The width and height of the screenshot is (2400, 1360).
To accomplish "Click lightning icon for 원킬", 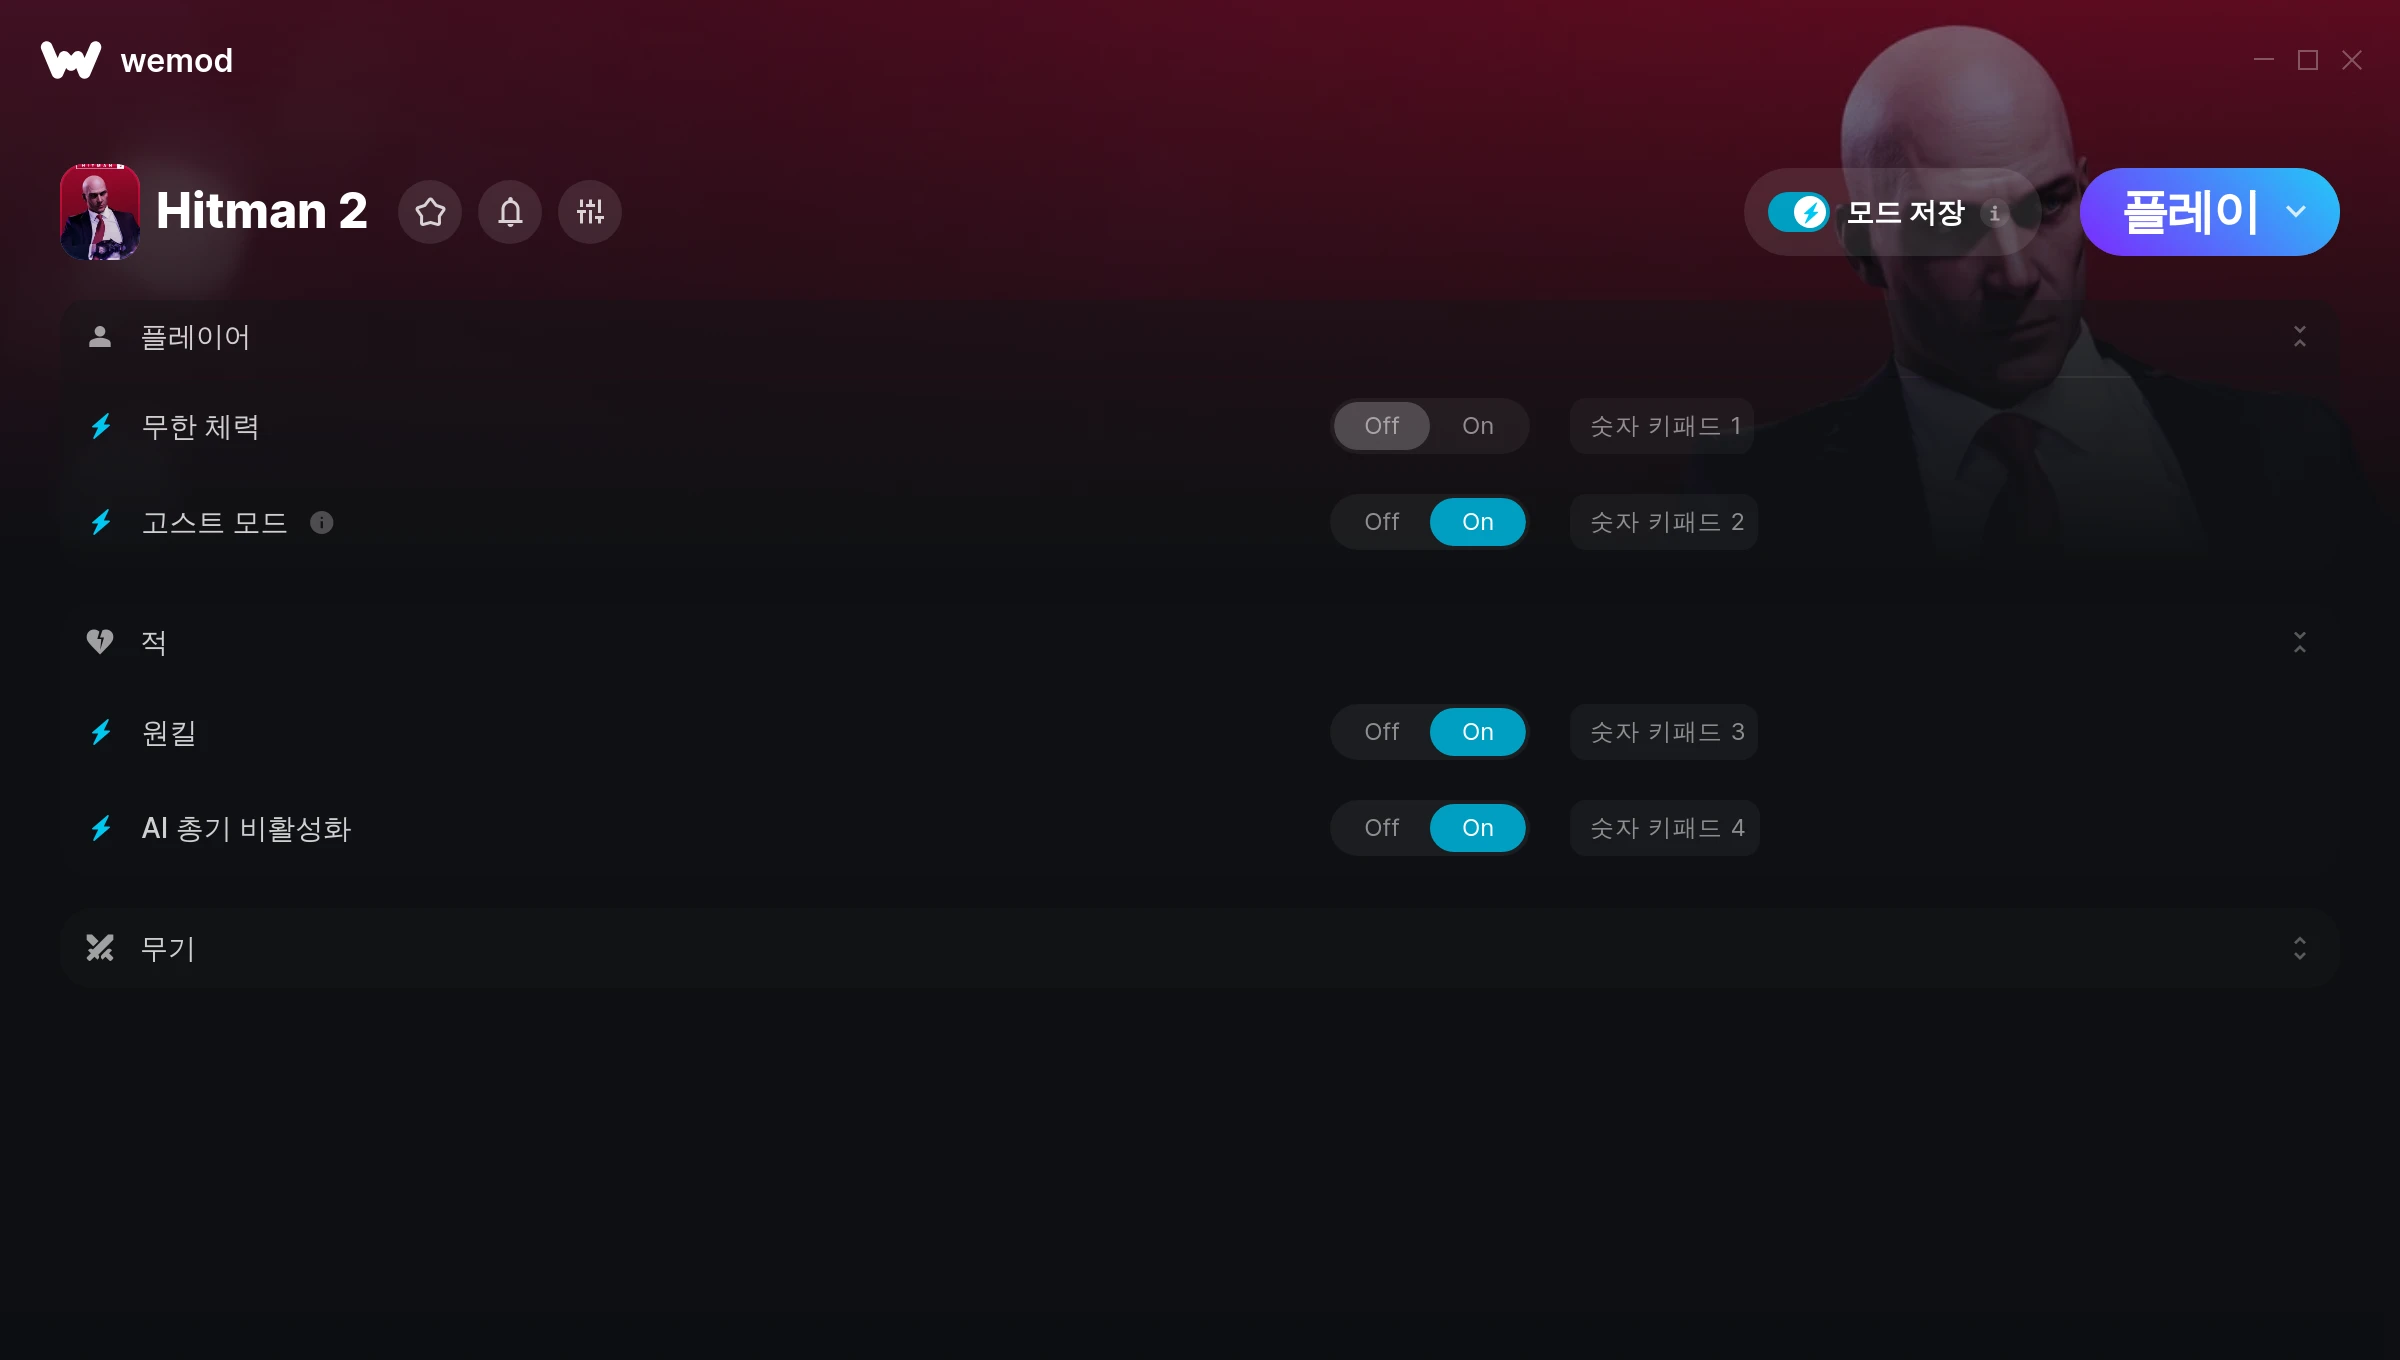I will tap(101, 733).
